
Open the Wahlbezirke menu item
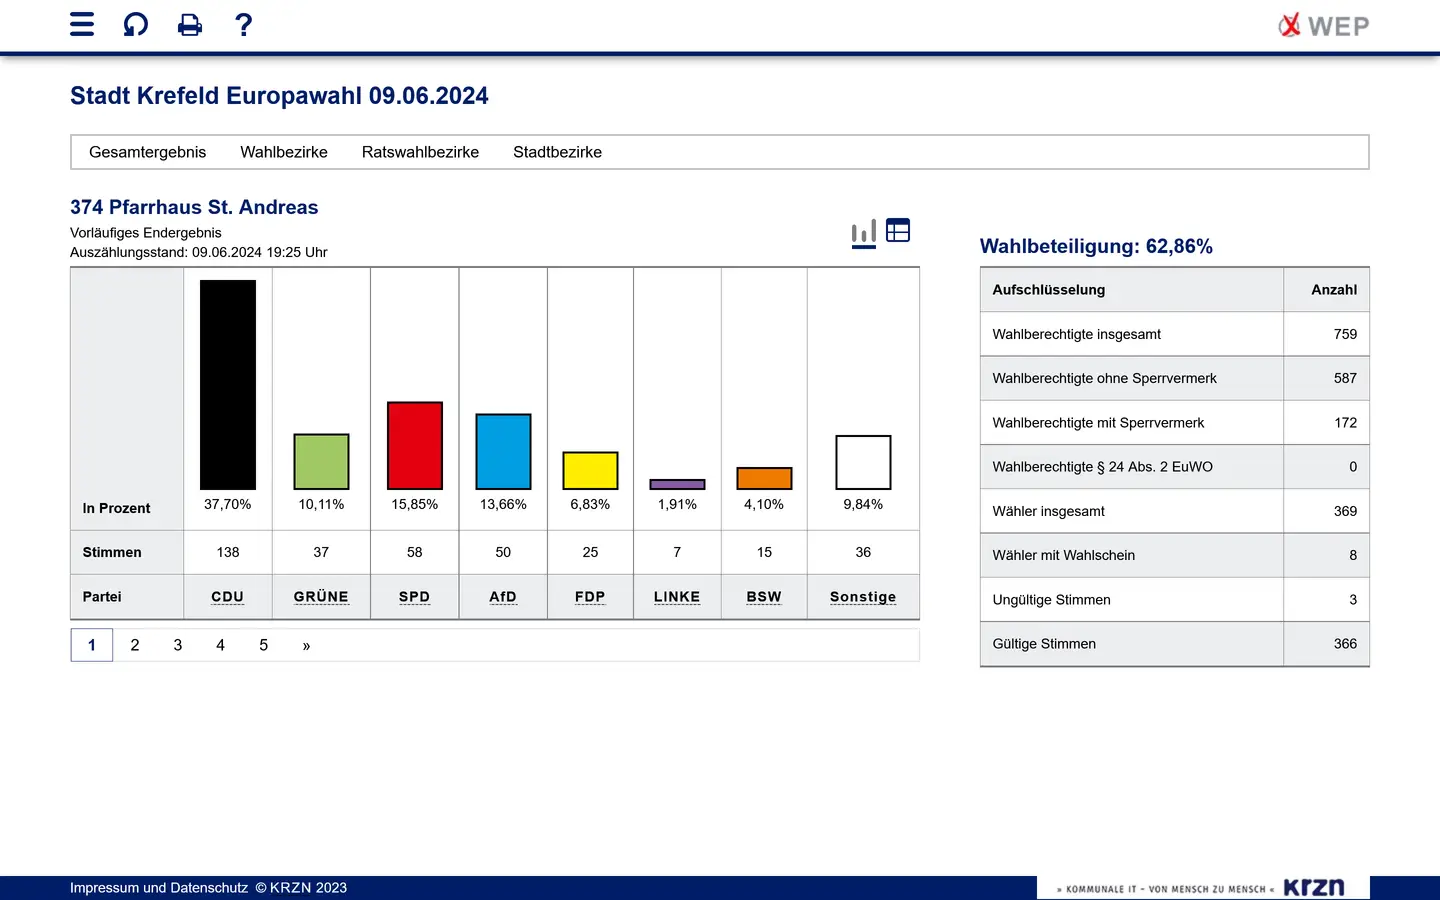point(284,152)
